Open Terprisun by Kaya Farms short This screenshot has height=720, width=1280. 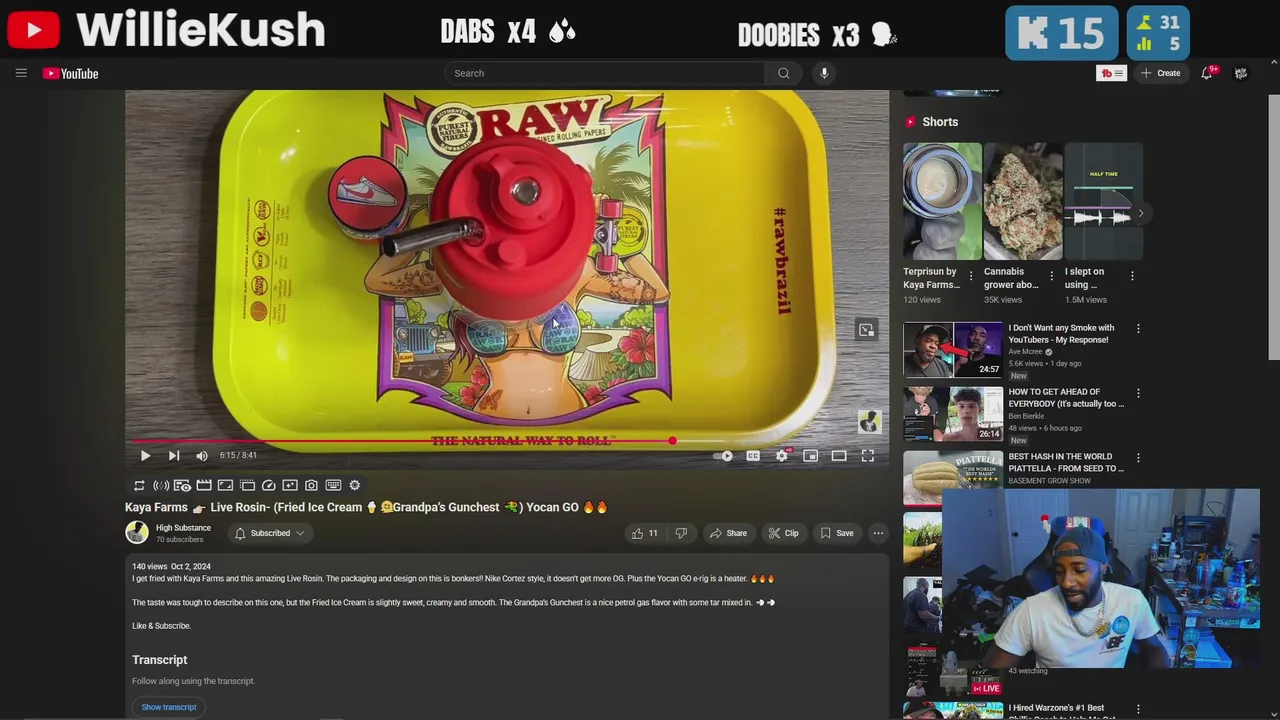point(942,201)
